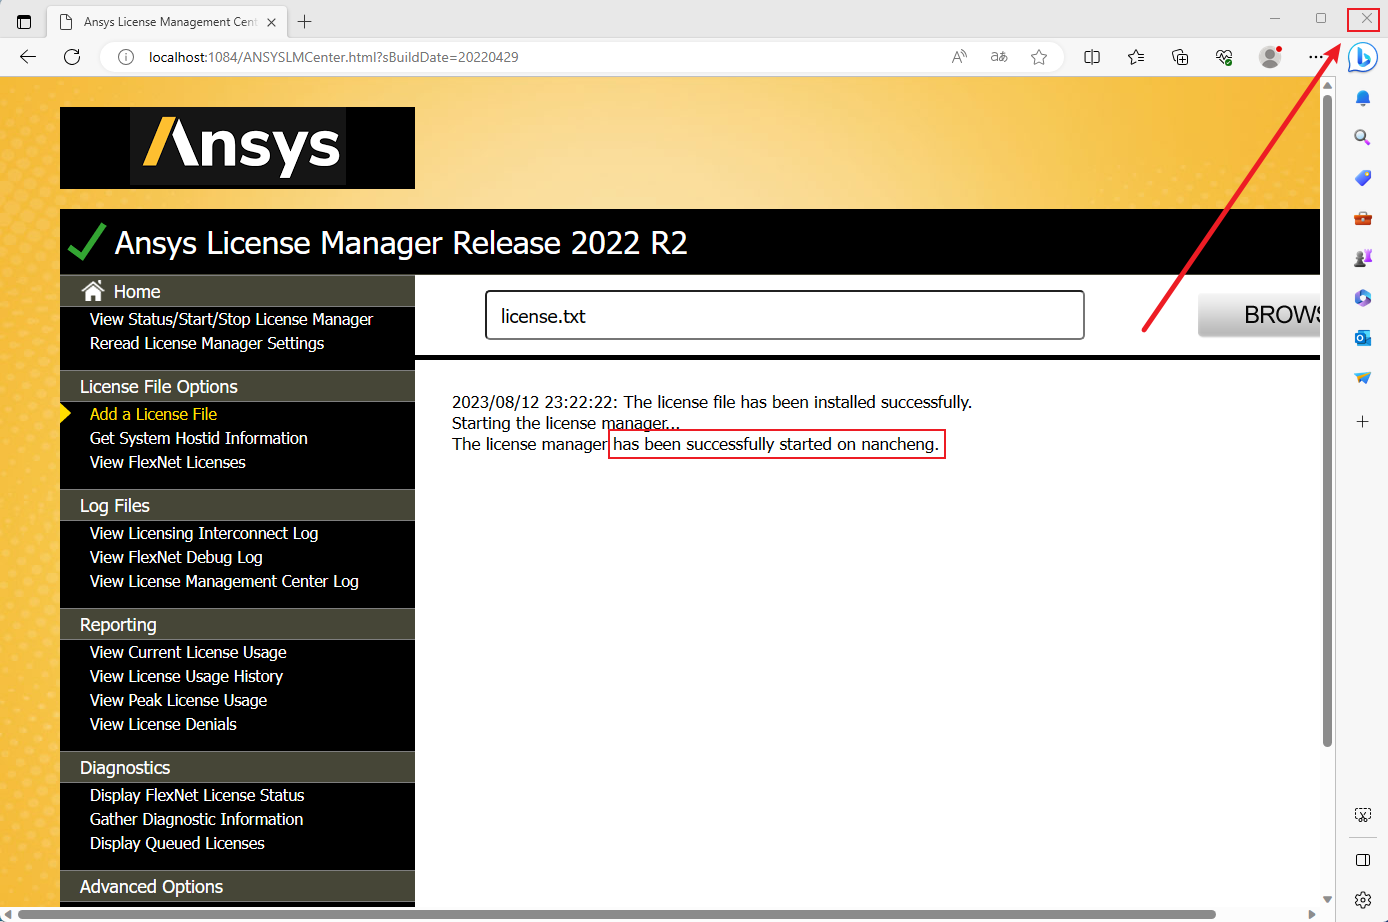Open the Games chess sidebar icon
The height and width of the screenshot is (922, 1388).
click(1362, 258)
